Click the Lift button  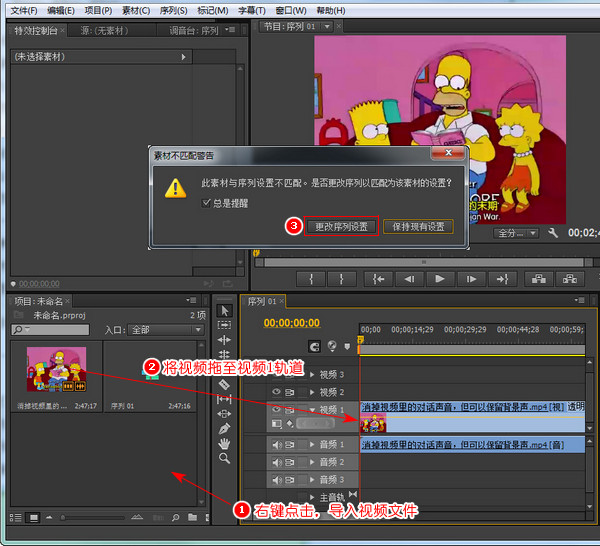point(539,279)
